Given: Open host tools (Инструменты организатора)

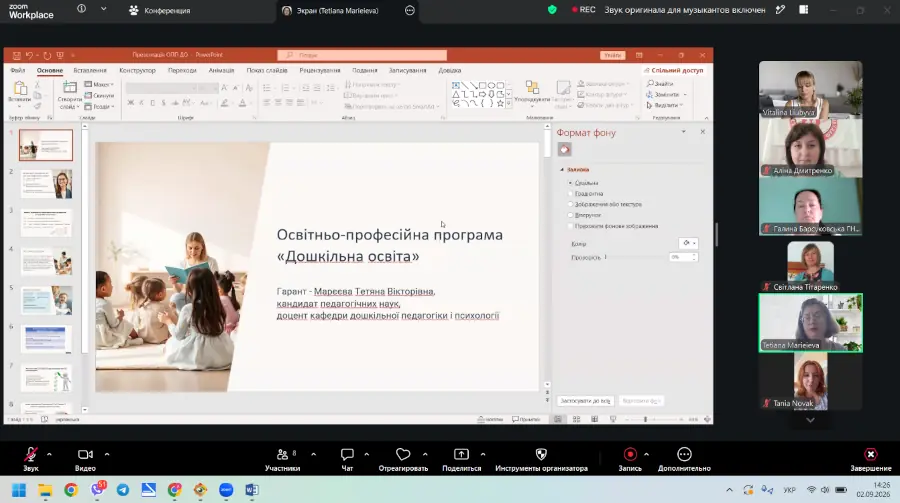Looking at the screenshot, I should tap(541, 459).
